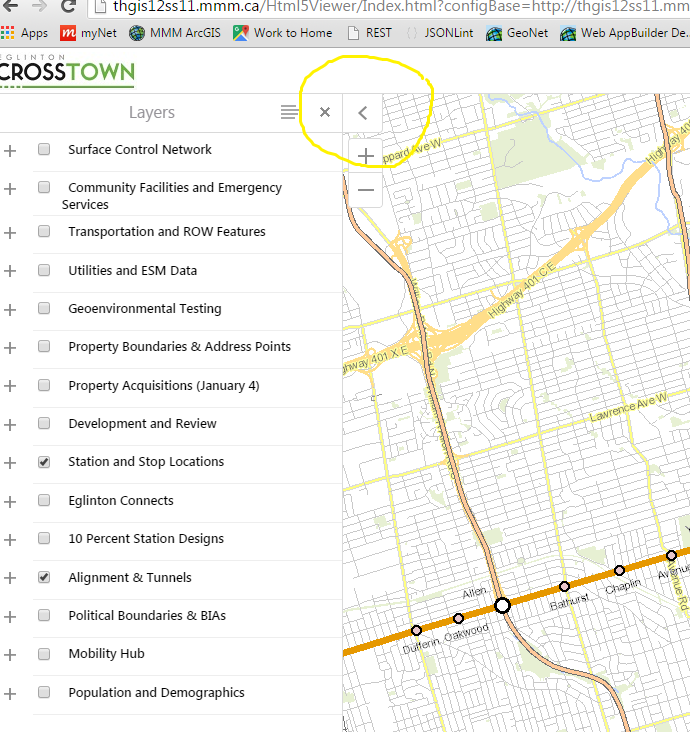This screenshot has height=732, width=690.
Task: Go back in browser history
Action: tap(10, 6)
